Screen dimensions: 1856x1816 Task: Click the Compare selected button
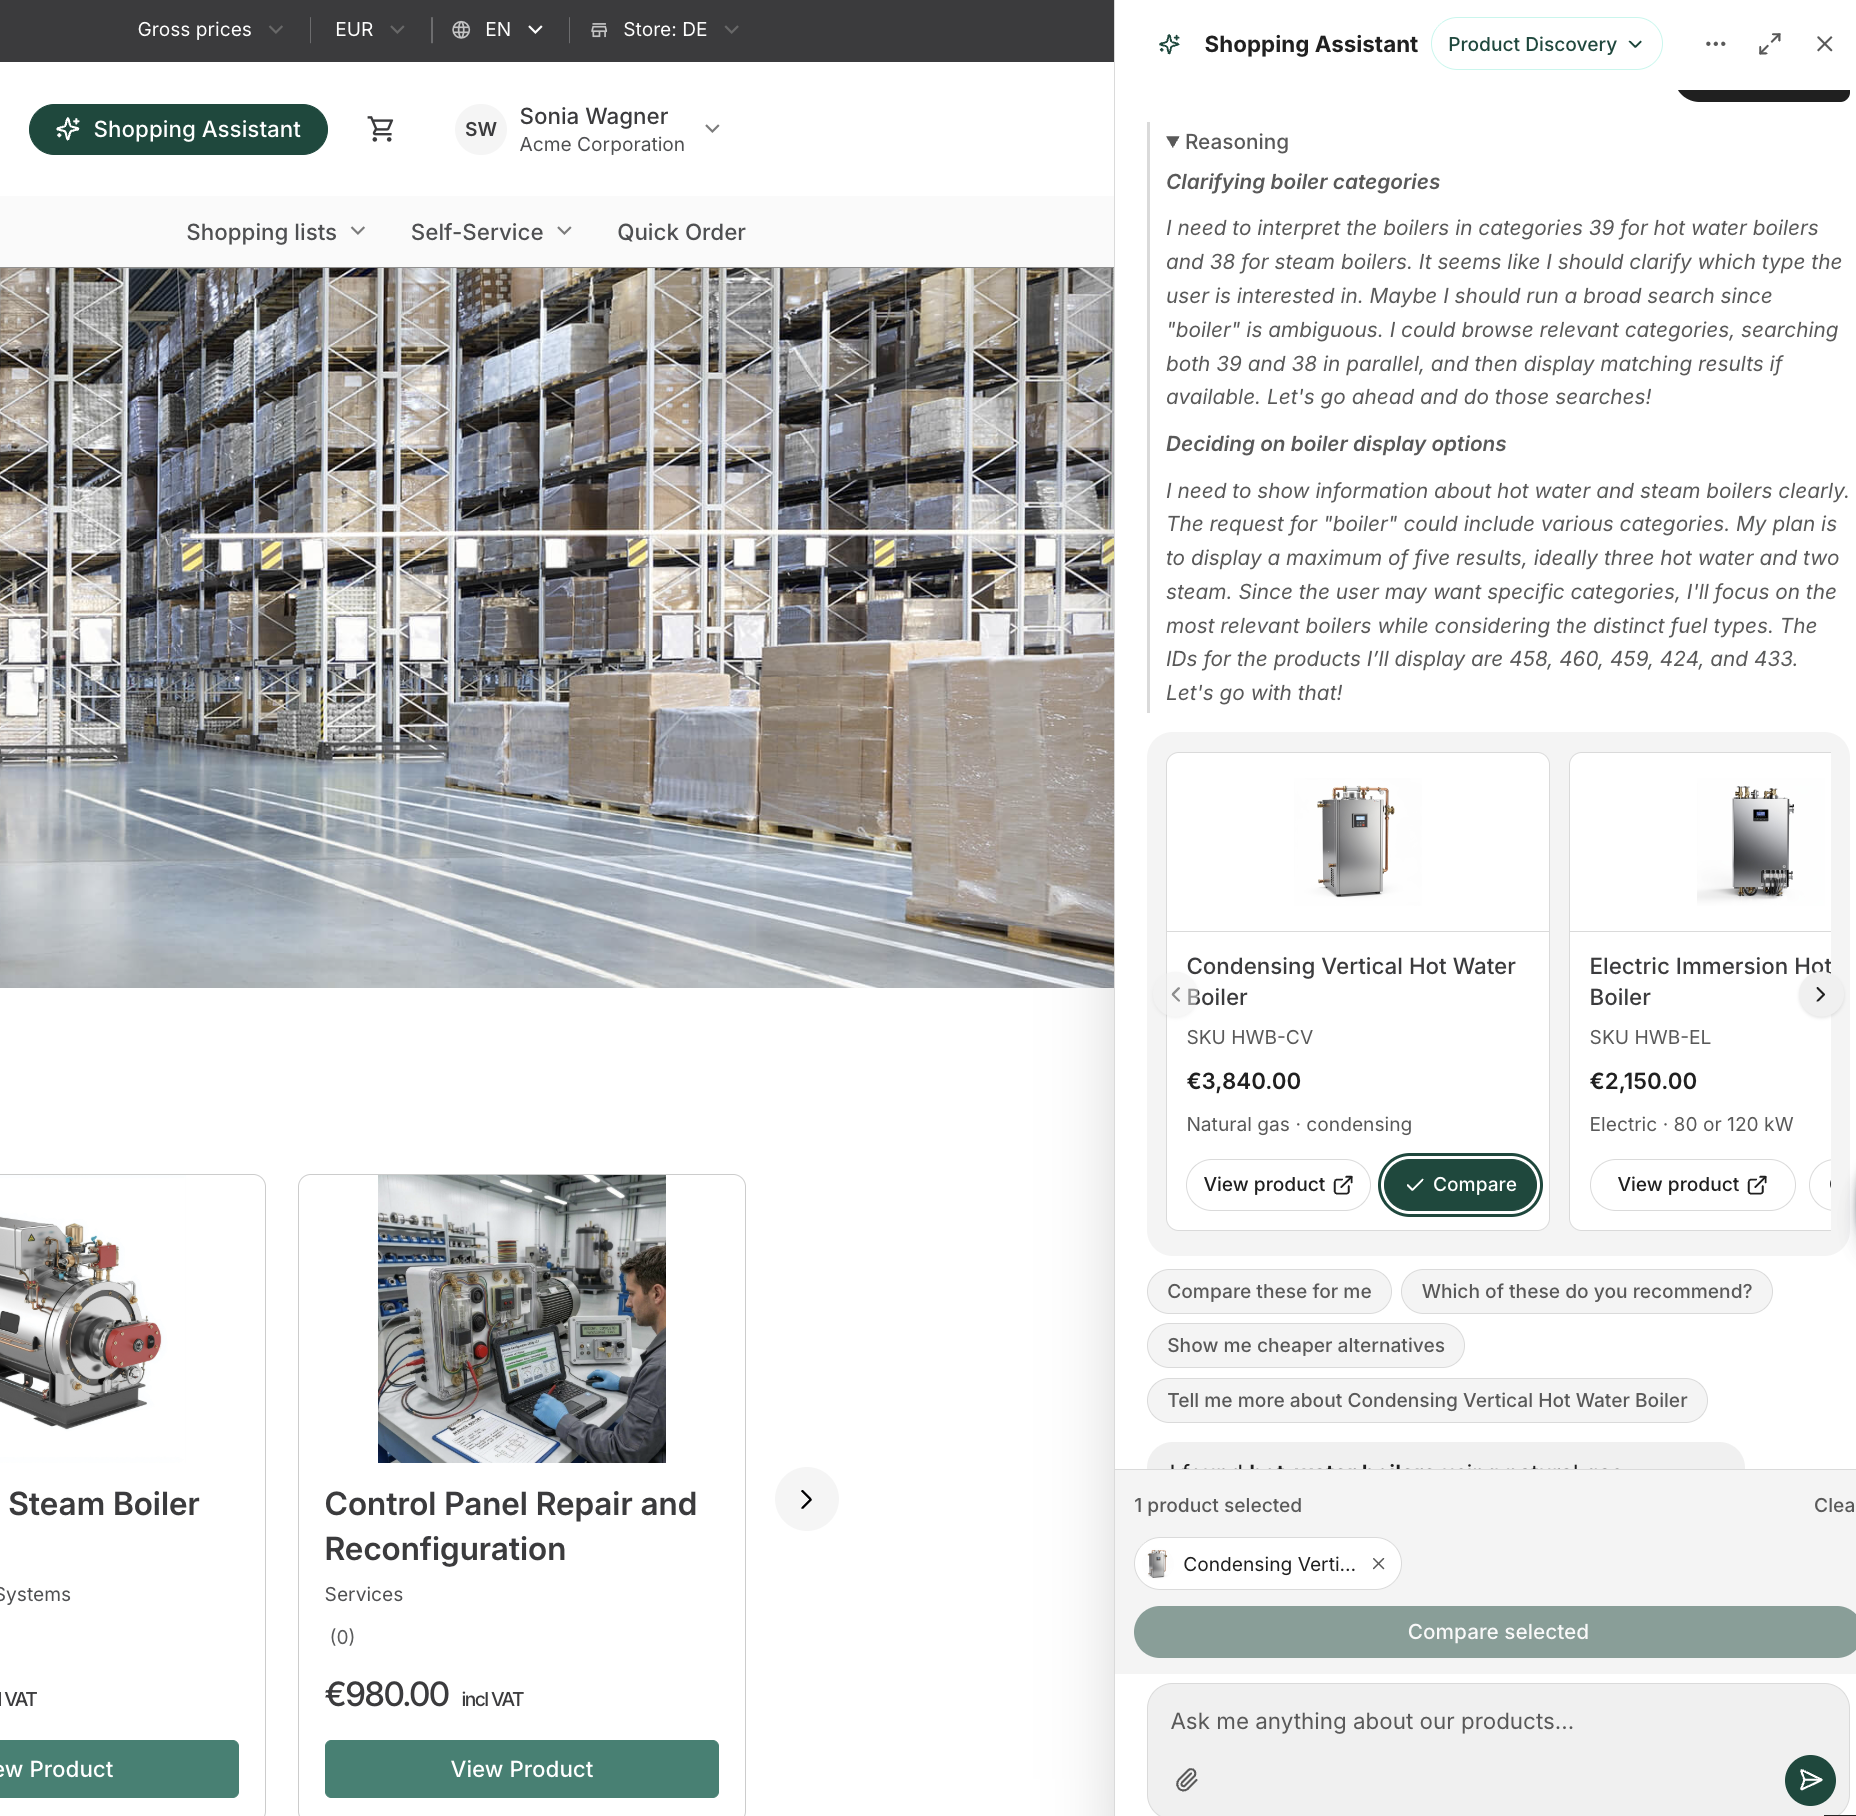tap(1495, 1632)
